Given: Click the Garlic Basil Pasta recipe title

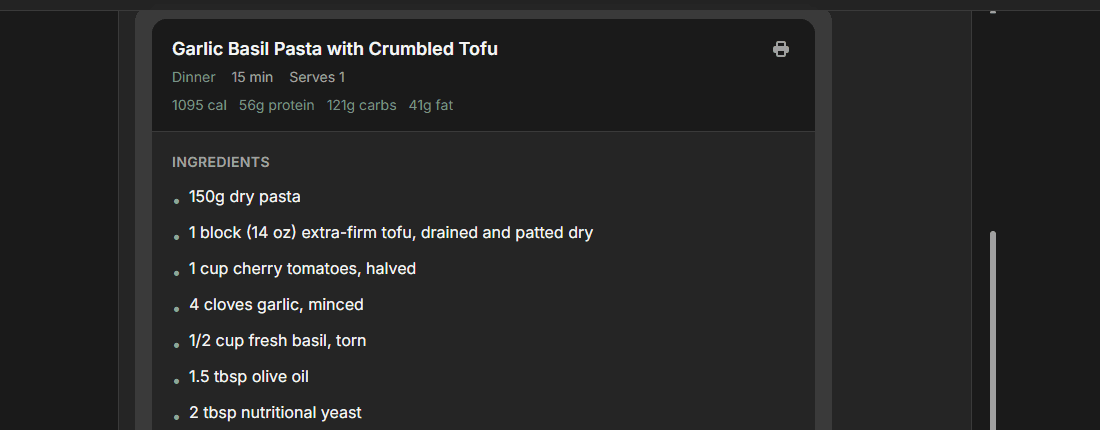Looking at the screenshot, I should tap(334, 49).
